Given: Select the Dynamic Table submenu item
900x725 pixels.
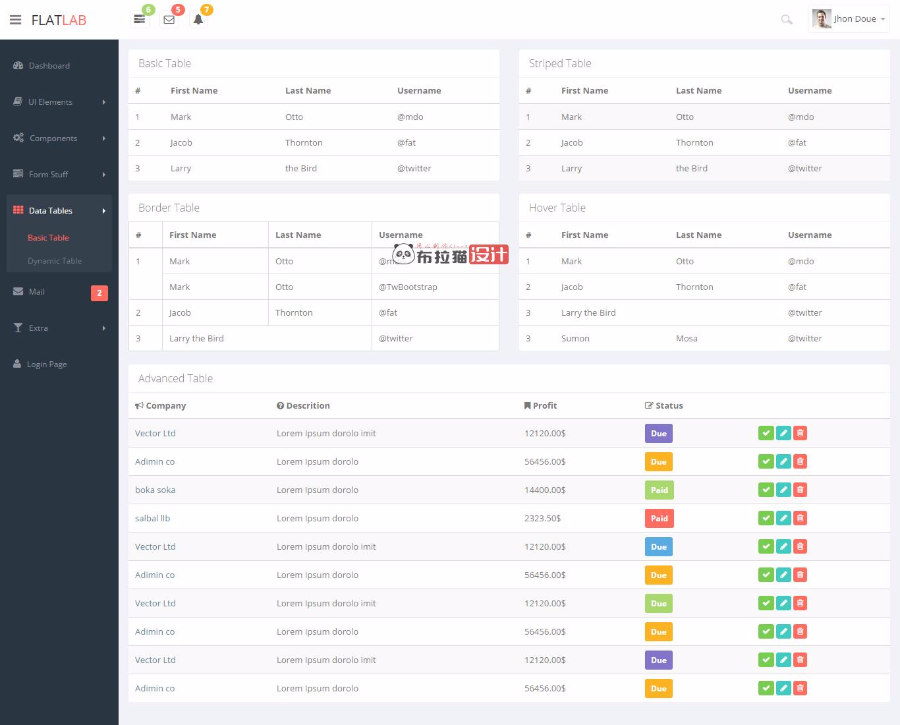Looking at the screenshot, I should pos(55,261).
